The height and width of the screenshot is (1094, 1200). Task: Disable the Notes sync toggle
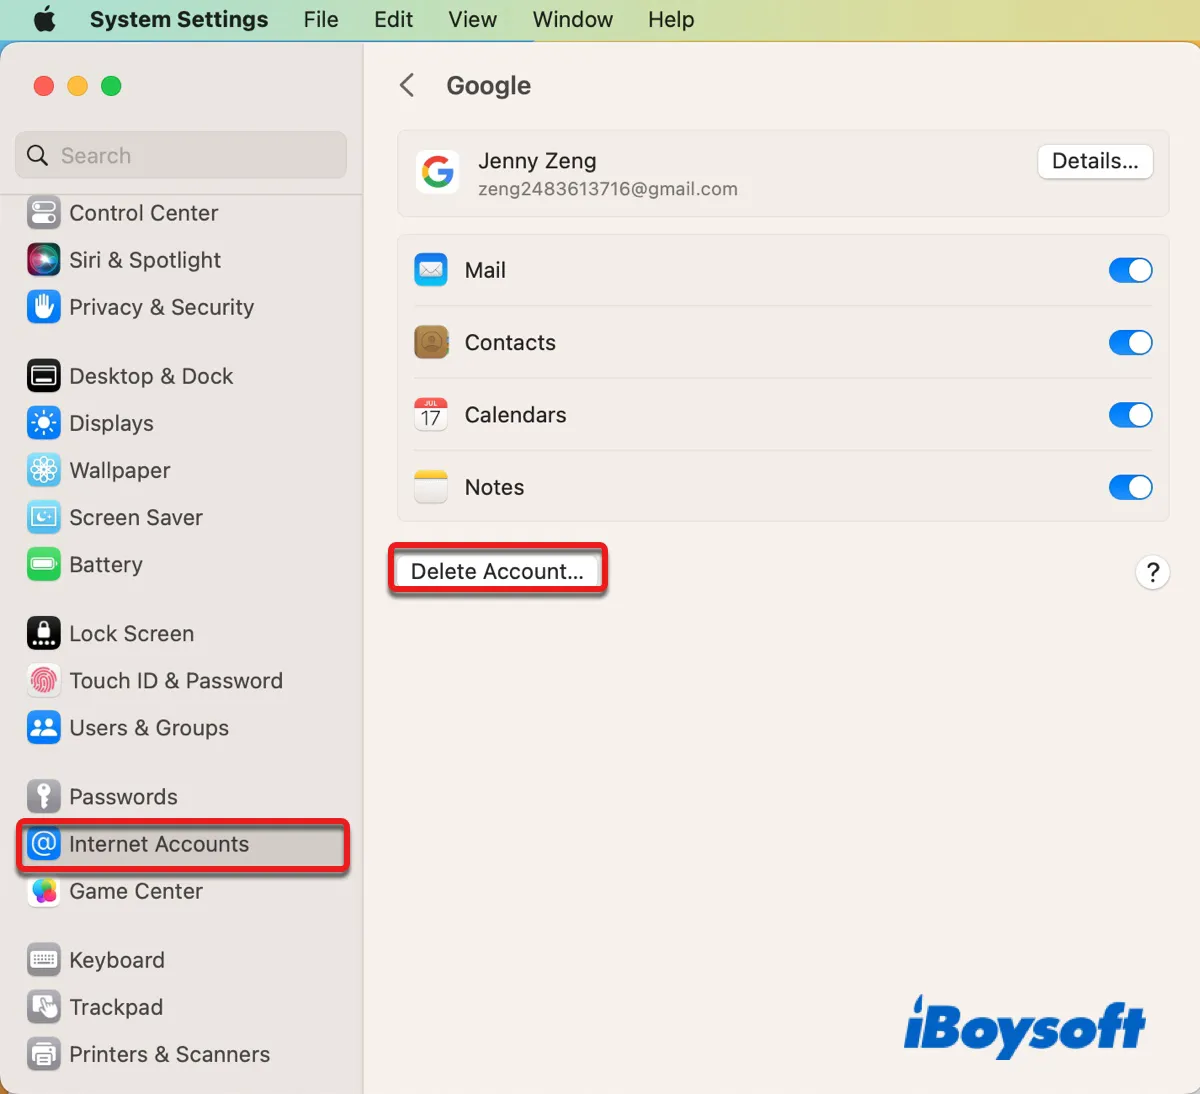1130,487
